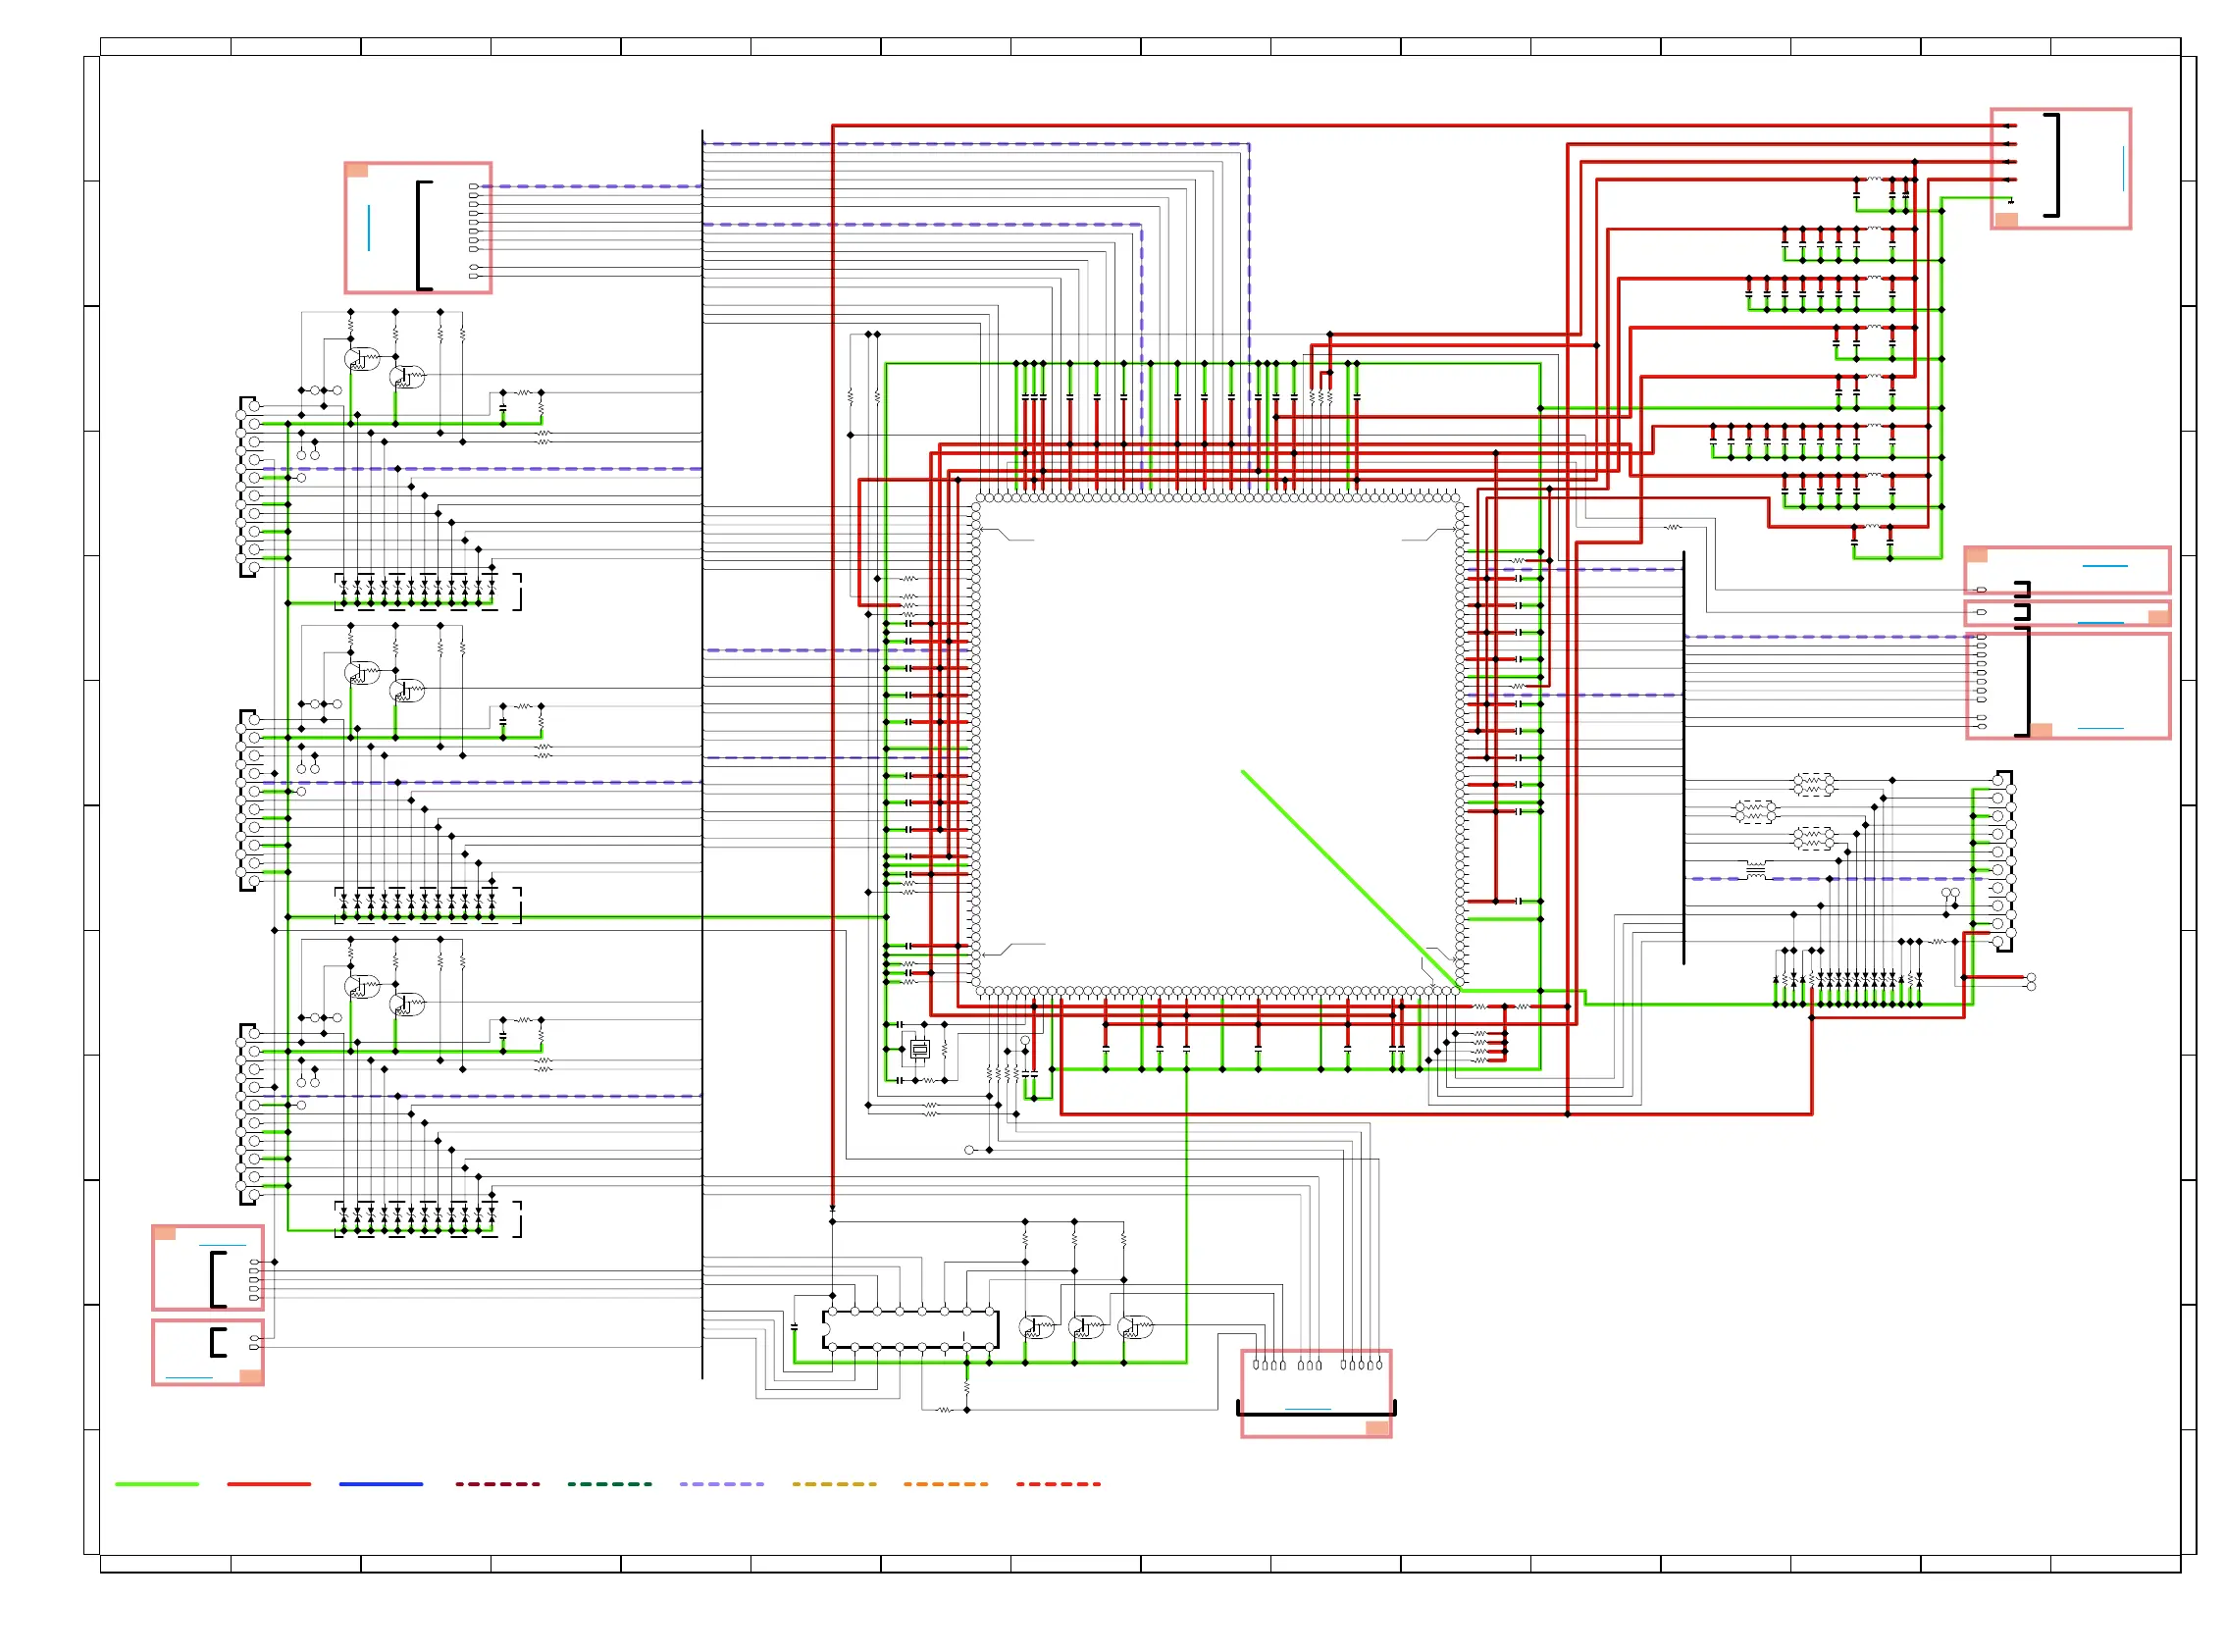Select the 16-pin DIP chip at bottom
The width and height of the screenshot is (2225, 1652).
(910, 1329)
